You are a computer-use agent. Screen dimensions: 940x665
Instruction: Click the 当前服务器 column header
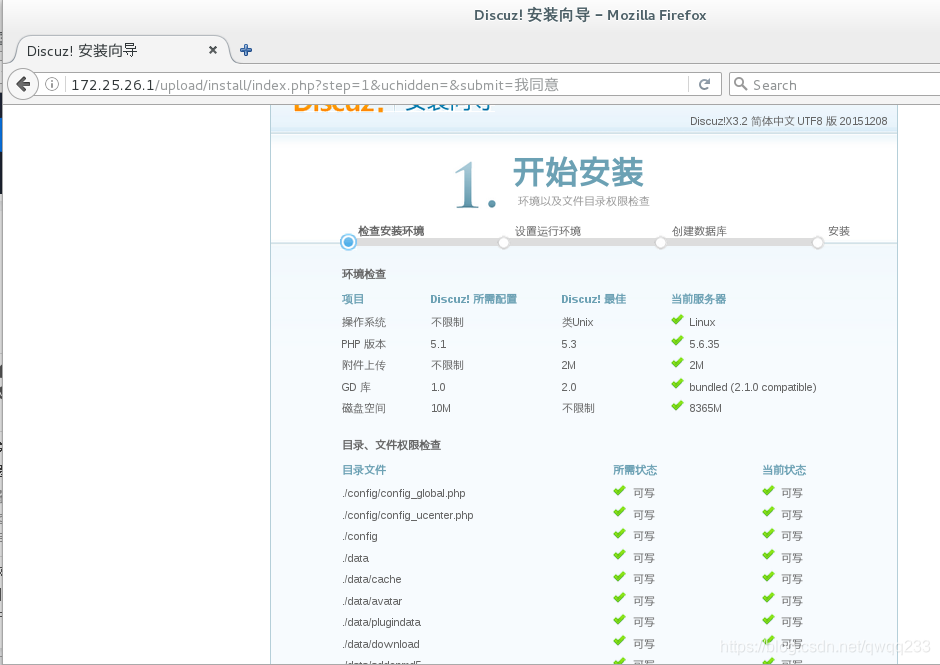pos(698,299)
